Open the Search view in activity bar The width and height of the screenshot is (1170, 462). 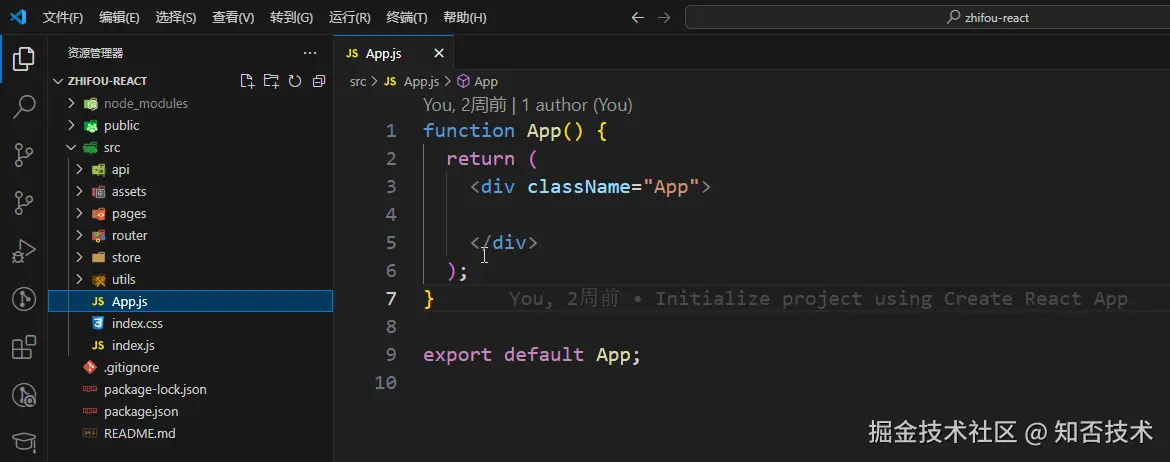pyautogui.click(x=24, y=107)
